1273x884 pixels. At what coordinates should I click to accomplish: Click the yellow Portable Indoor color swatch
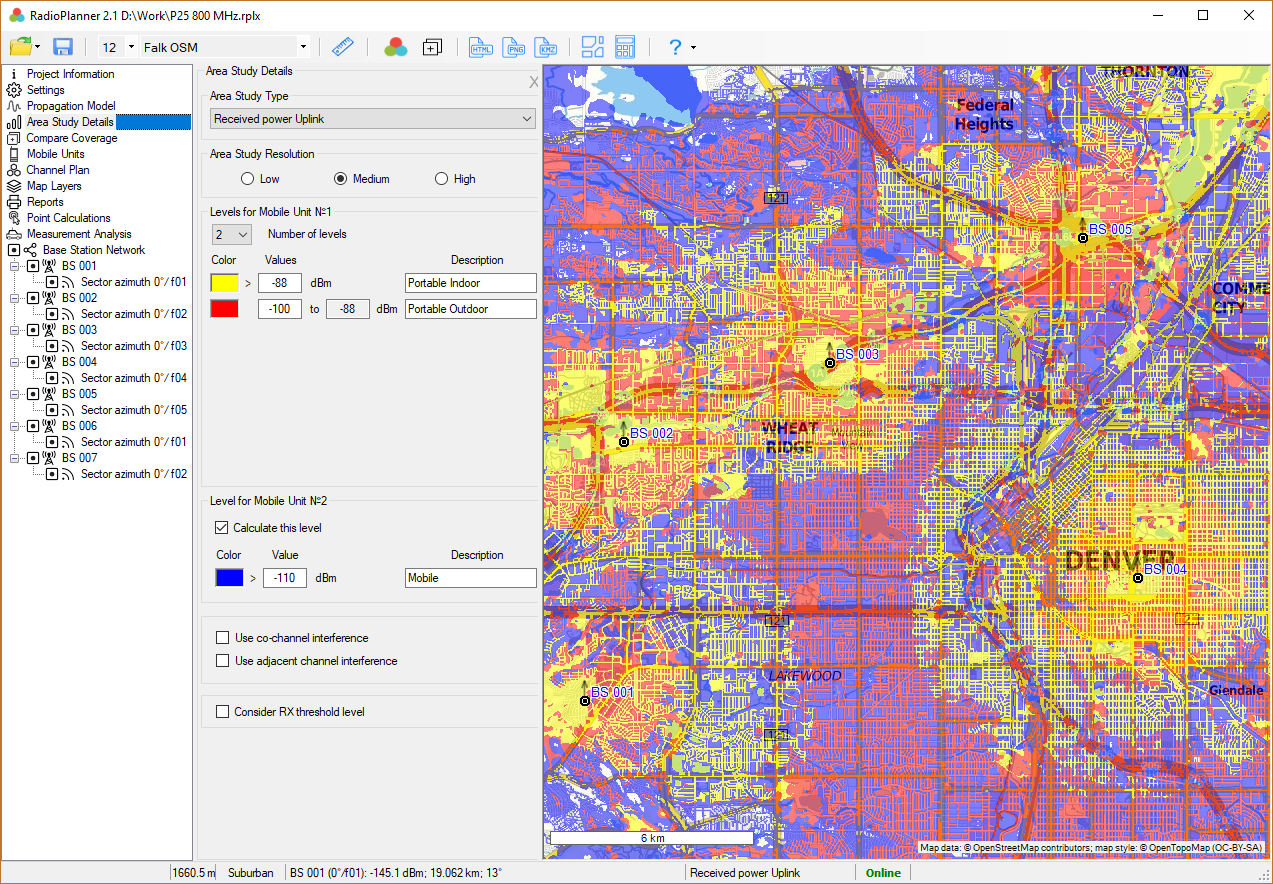pos(224,283)
